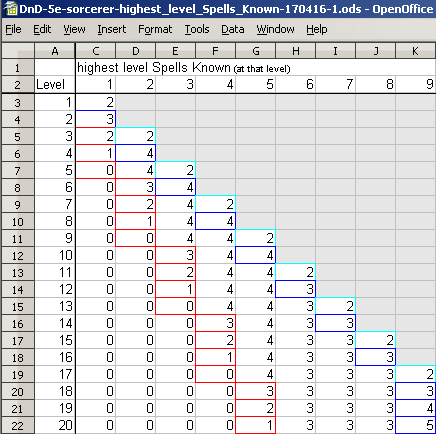Open the Data menu
This screenshot has height=434, width=436.
tap(233, 29)
